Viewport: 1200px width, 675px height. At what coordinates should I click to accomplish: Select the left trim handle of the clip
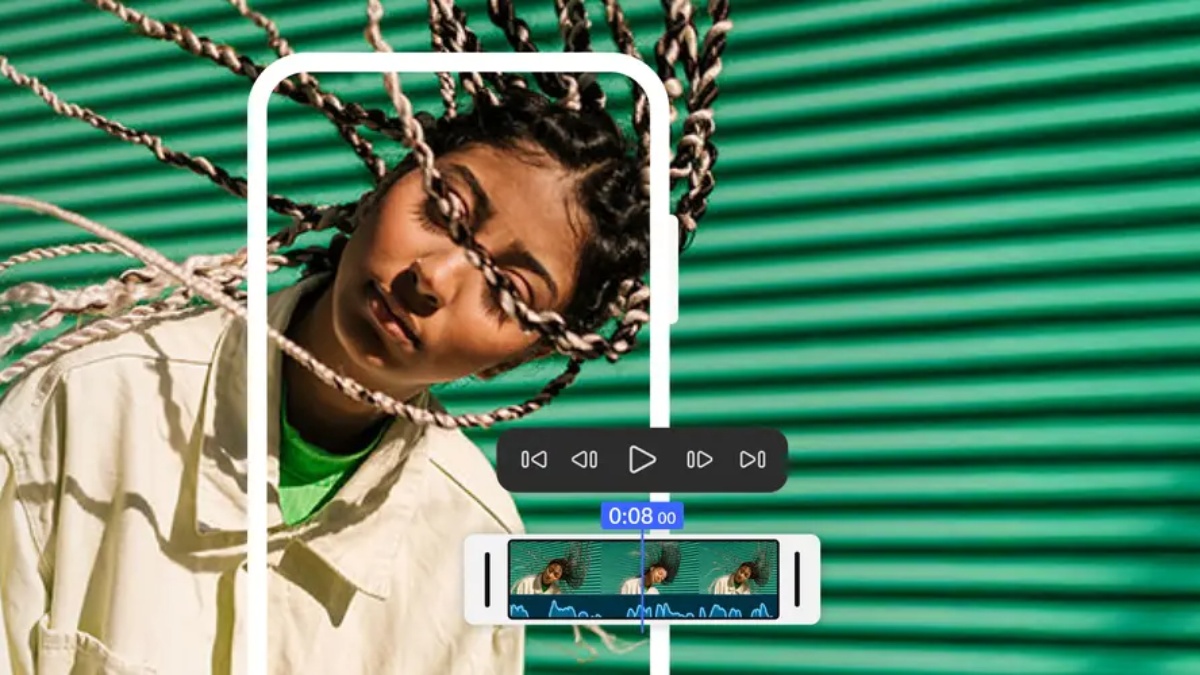pyautogui.click(x=487, y=580)
